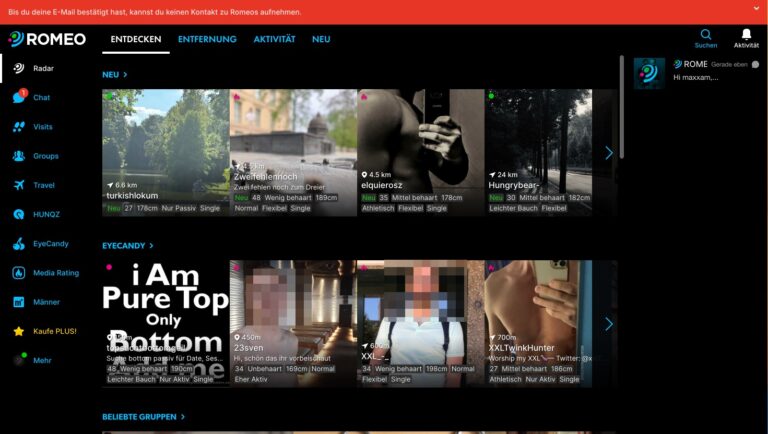Viewport: 768px width, 434px height.
Task: Click the page vertical scrollbar
Action: pos(622,107)
